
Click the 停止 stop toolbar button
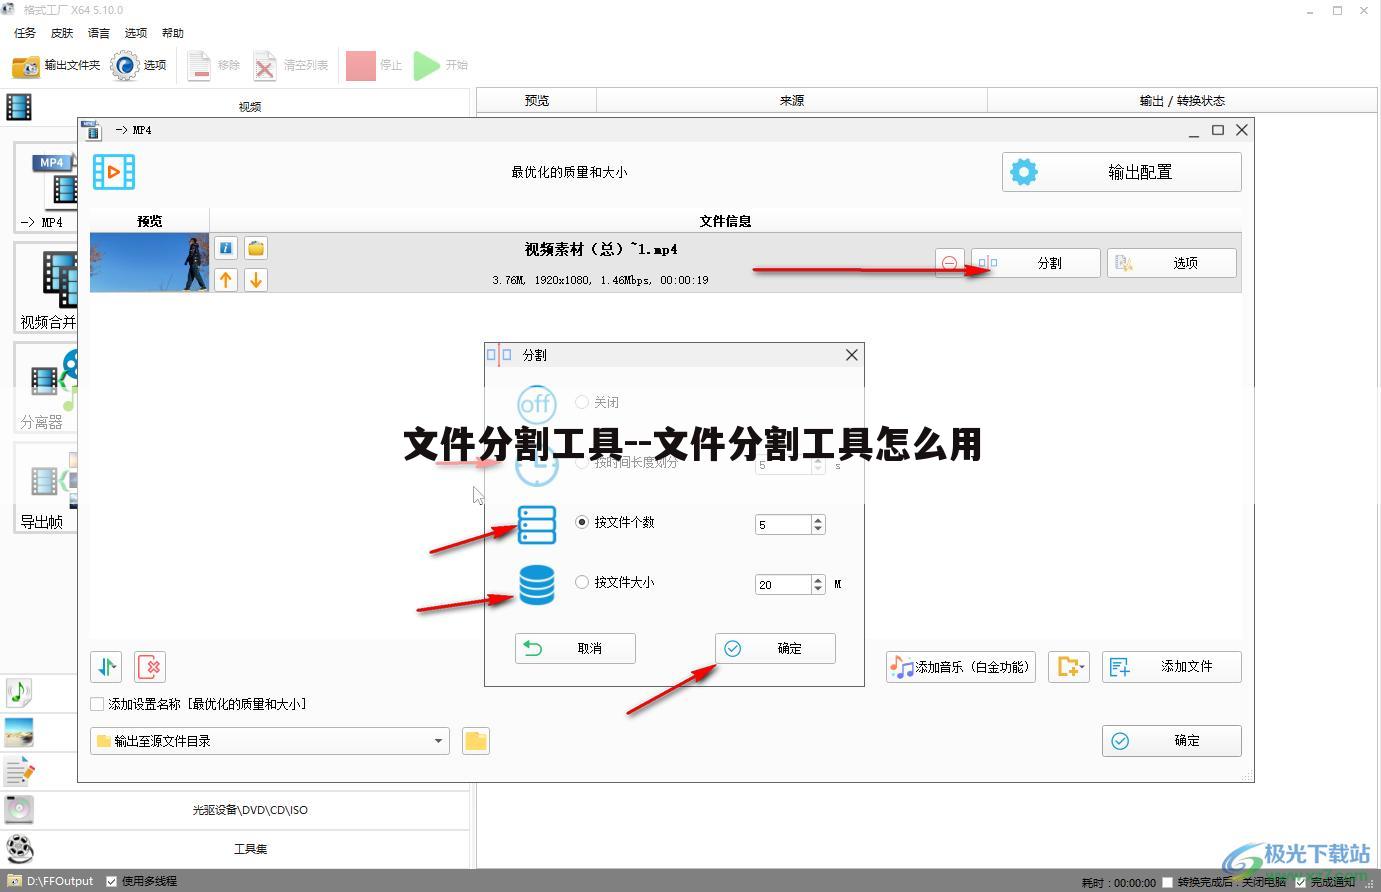coord(374,66)
